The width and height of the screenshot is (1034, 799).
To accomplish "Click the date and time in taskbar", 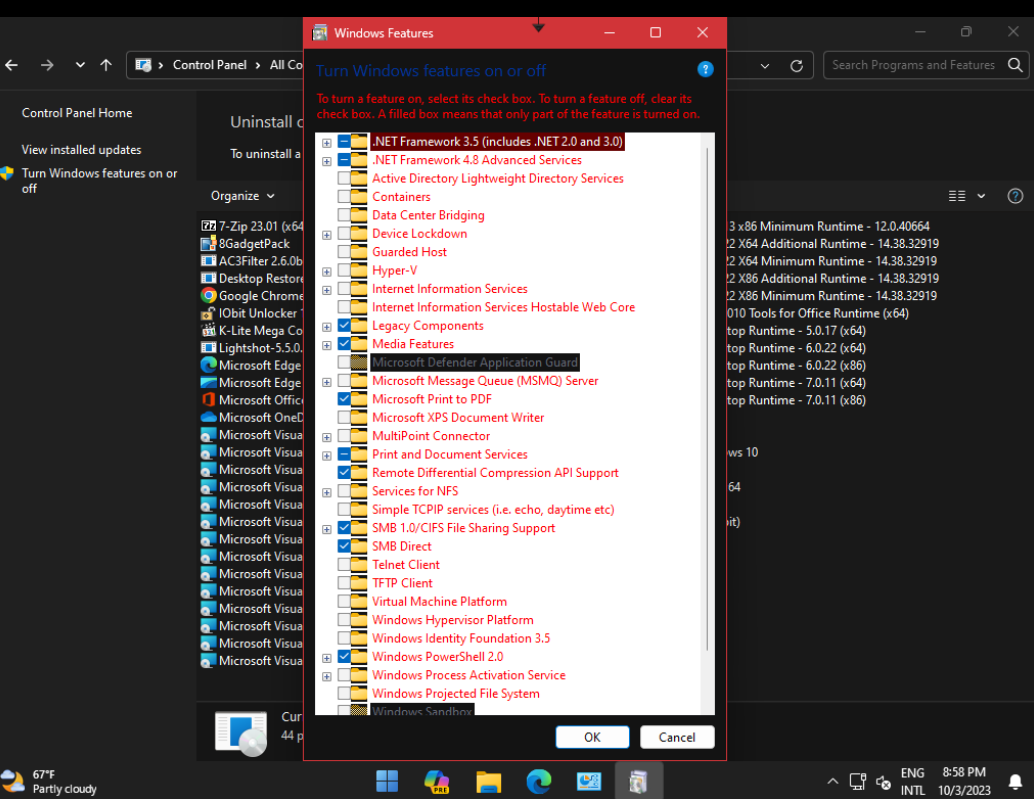I will pyautogui.click(x=964, y=781).
